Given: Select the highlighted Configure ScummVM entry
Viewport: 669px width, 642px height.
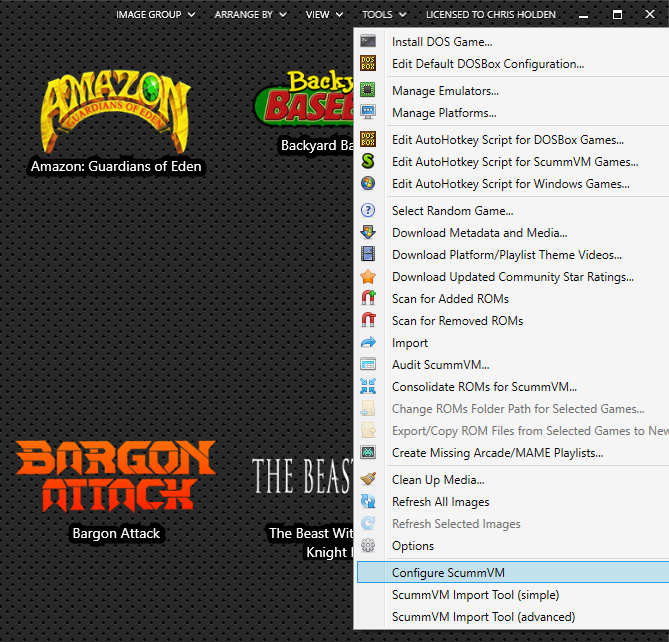Looking at the screenshot, I should 513,572.
